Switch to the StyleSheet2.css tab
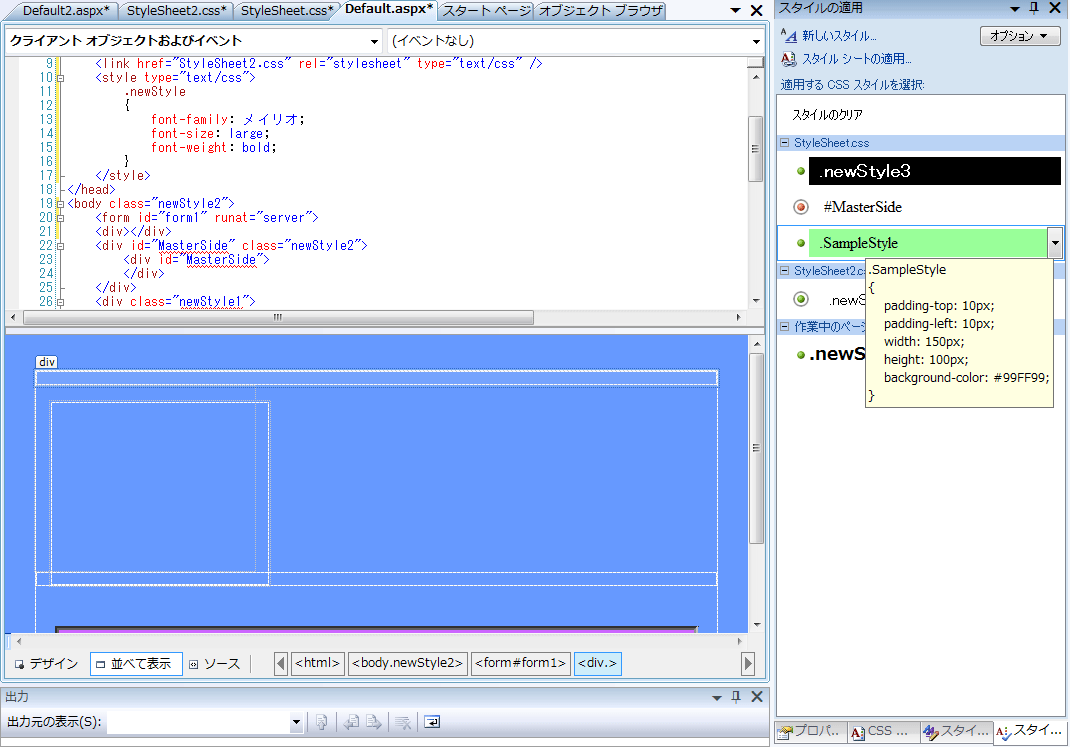Image resolution: width=1070 pixels, height=747 pixels. click(x=176, y=10)
